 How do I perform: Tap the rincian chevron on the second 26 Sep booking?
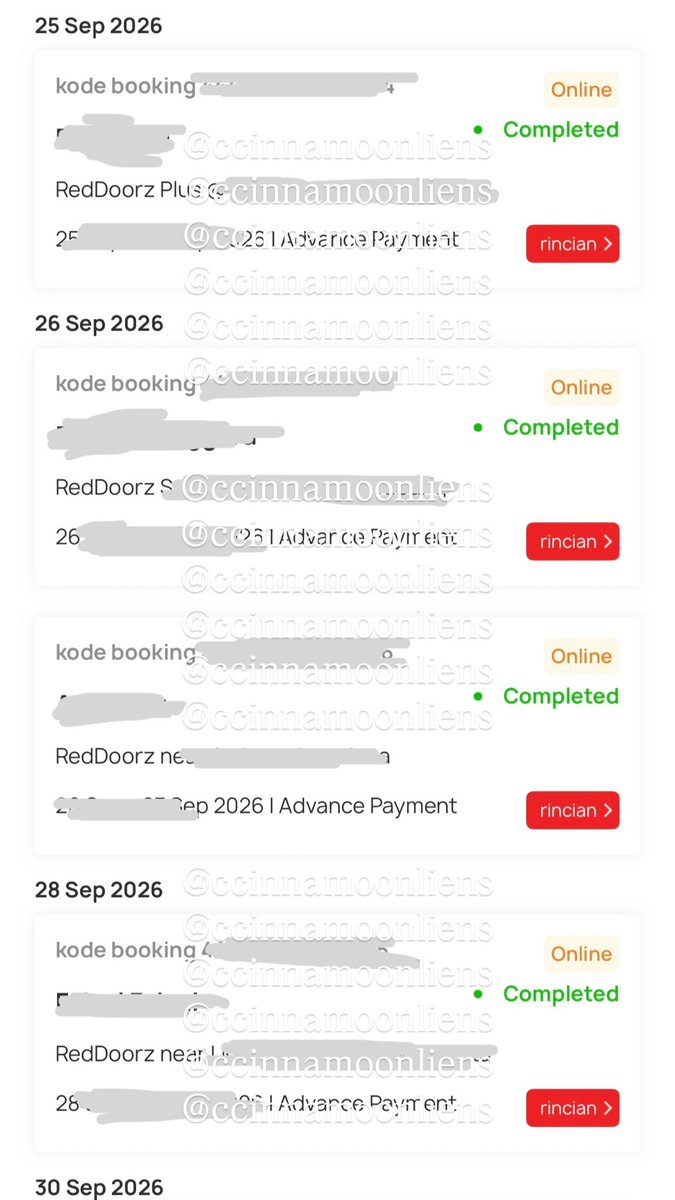608,811
